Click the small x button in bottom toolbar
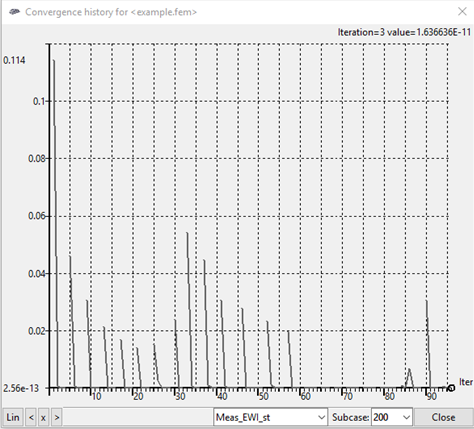 43,417
